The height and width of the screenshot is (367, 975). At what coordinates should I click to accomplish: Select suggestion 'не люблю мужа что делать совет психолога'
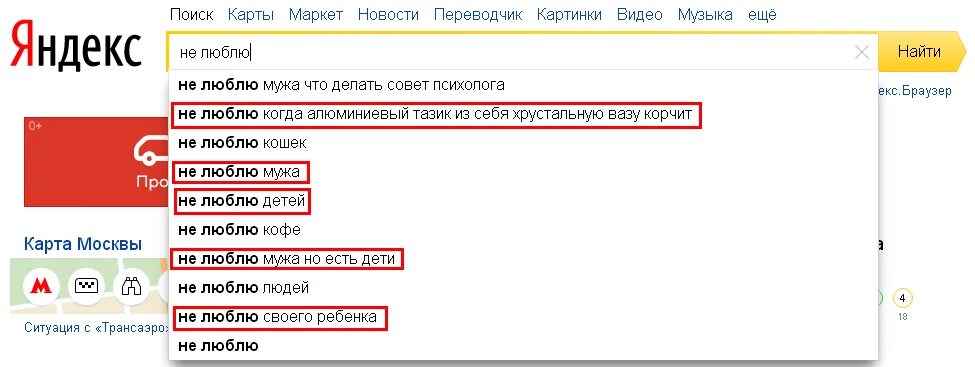[524, 85]
